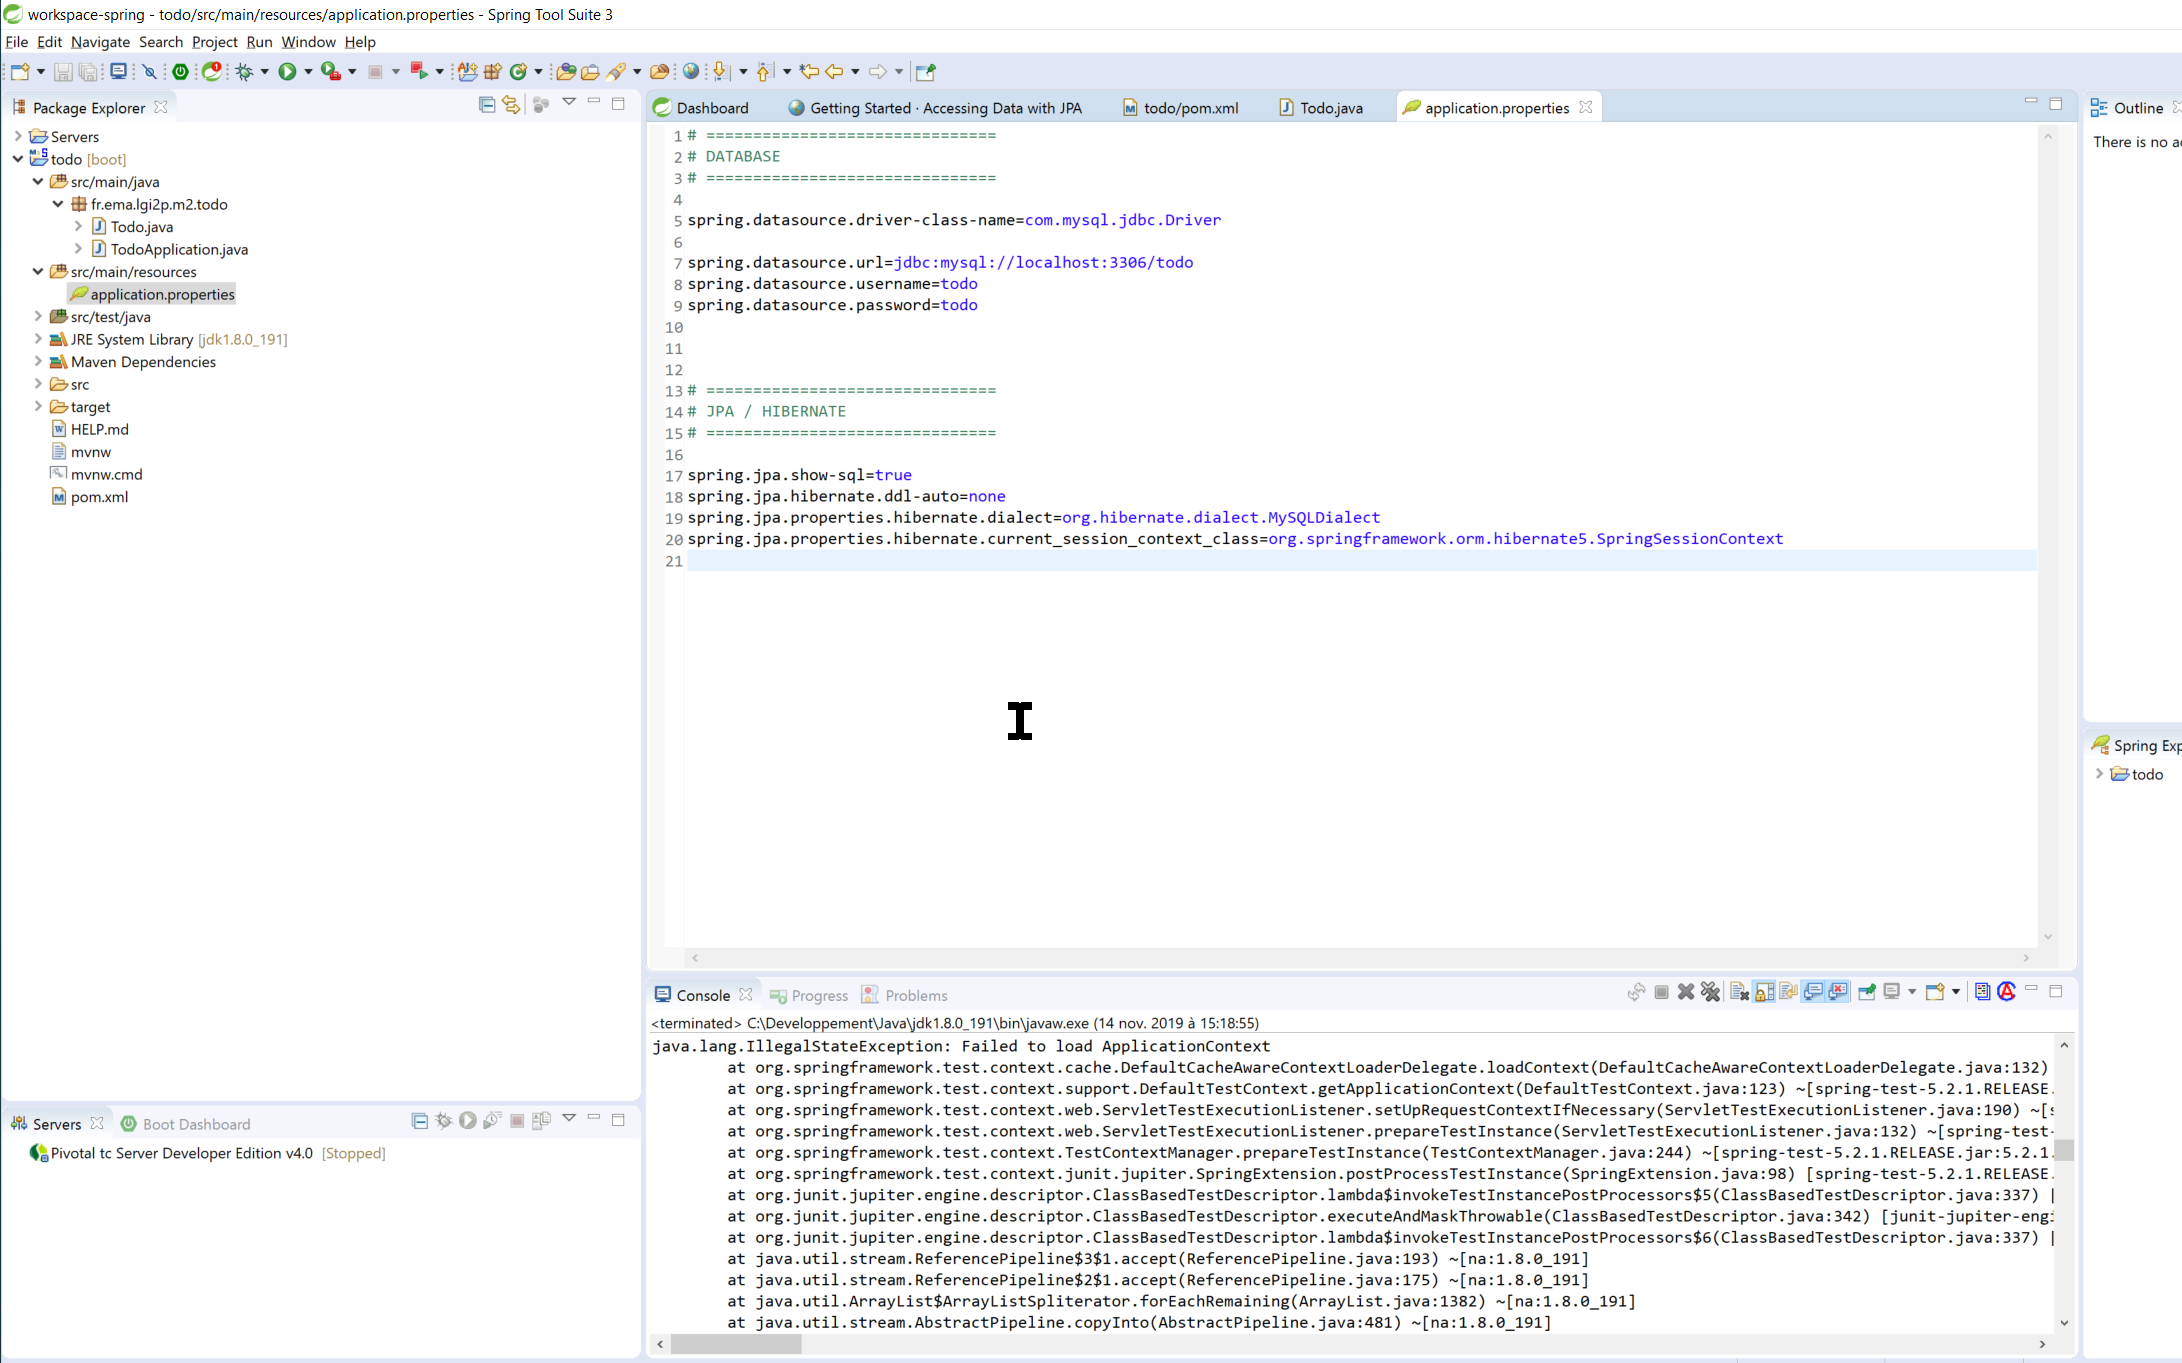Screen dimensions: 2182x1363
Task: Expand Todo.java in Package Explorer
Action: tap(78, 226)
